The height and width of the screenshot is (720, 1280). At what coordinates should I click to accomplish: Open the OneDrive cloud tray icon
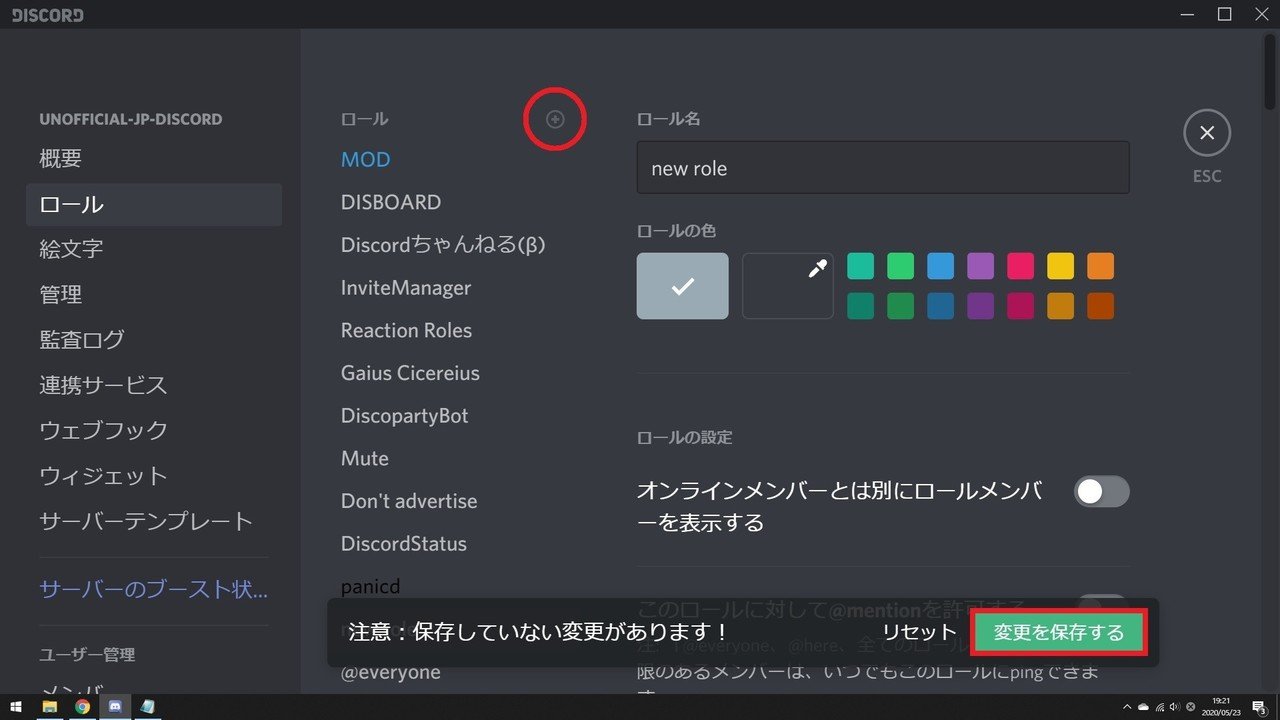coord(1143,707)
